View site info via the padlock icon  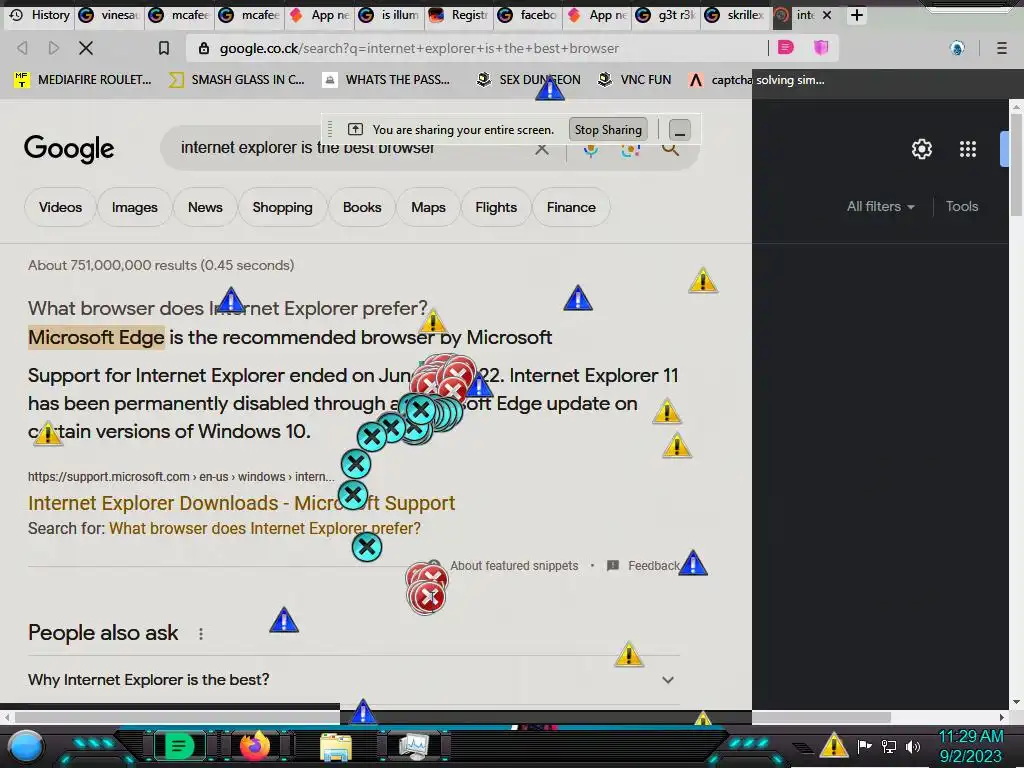tap(204, 48)
